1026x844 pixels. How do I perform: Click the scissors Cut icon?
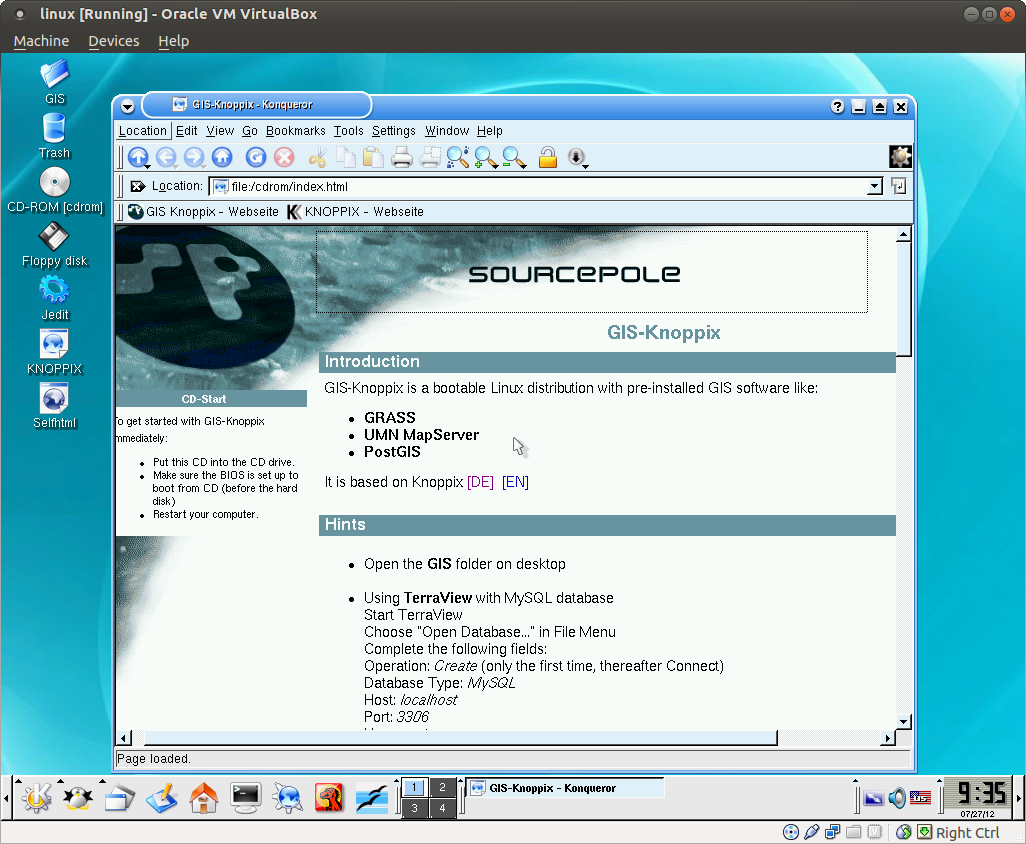[x=317, y=157]
